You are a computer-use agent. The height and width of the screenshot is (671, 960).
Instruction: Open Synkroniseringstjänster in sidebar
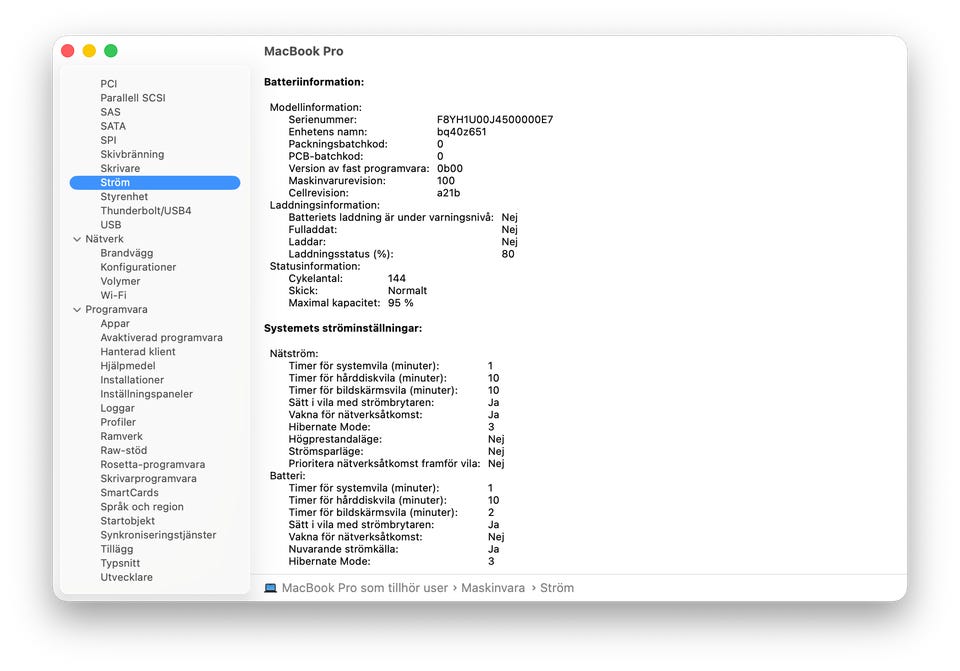click(158, 534)
